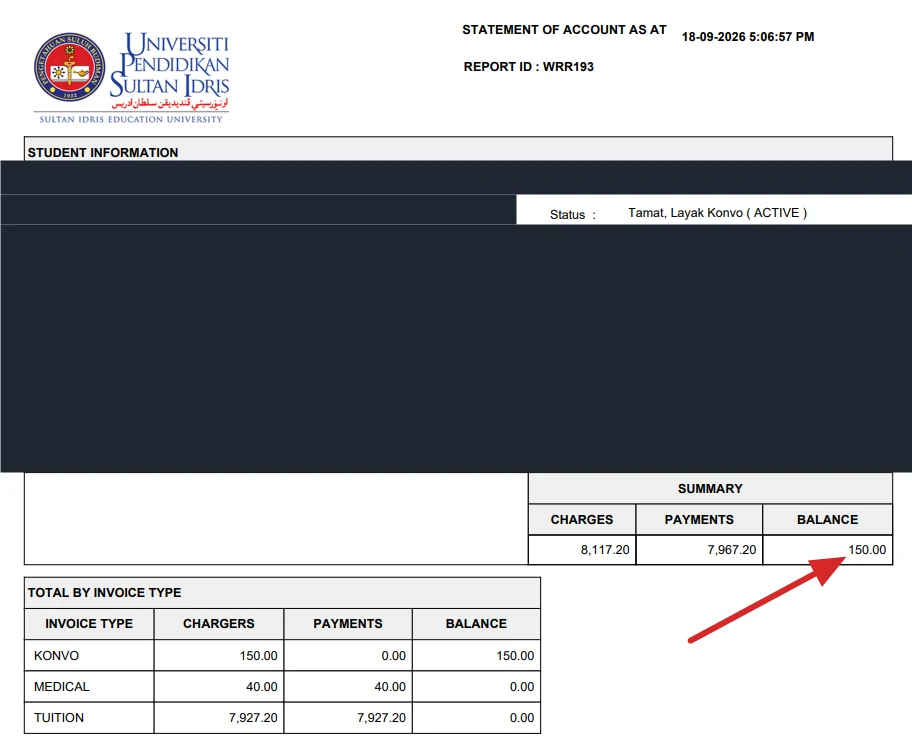Click total payments value 7,967.20

tap(732, 550)
